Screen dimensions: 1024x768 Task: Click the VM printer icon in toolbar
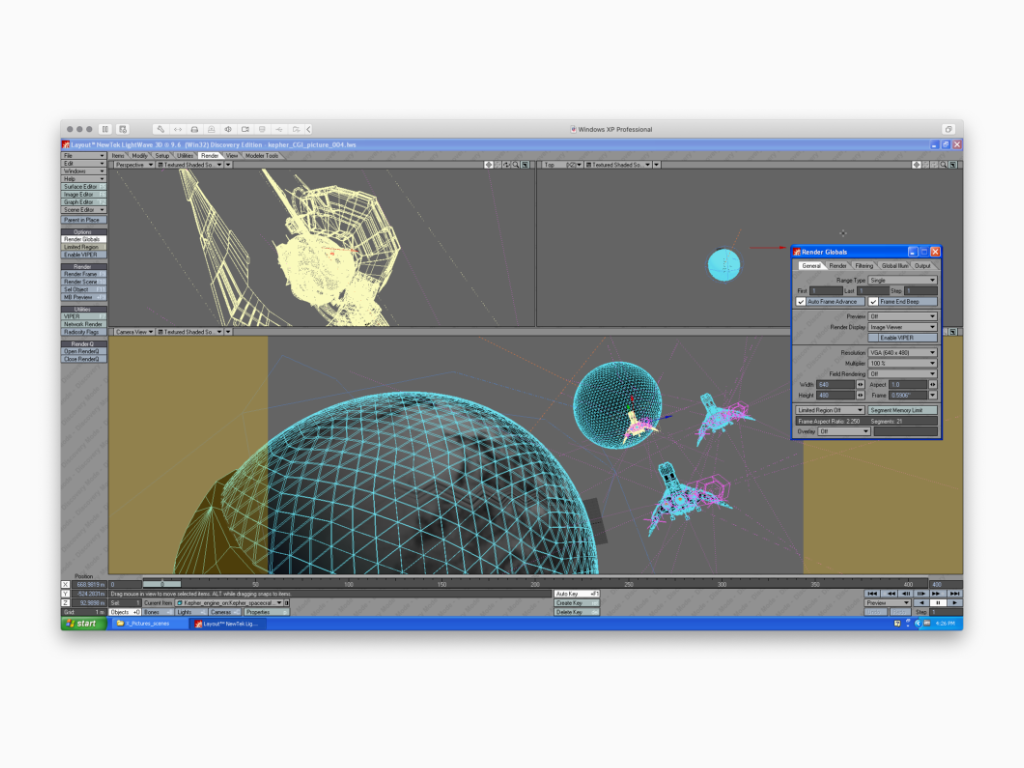click(194, 129)
